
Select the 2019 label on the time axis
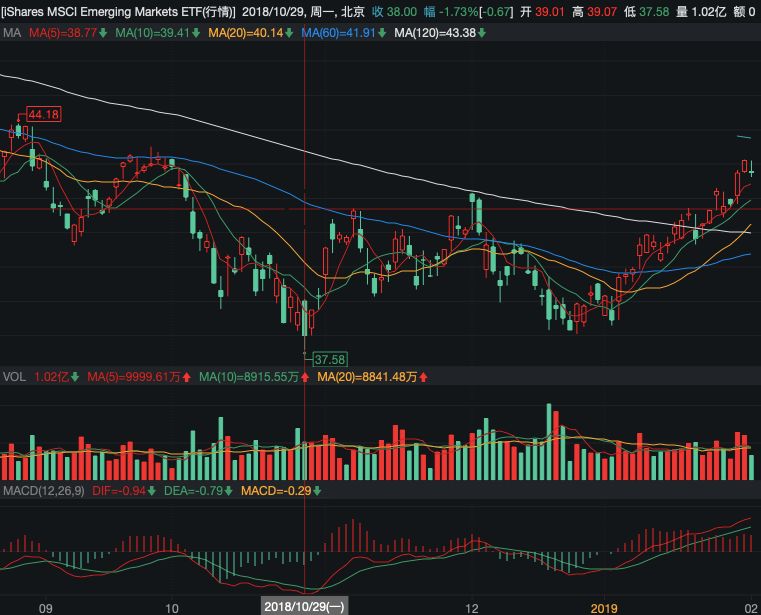(x=604, y=608)
